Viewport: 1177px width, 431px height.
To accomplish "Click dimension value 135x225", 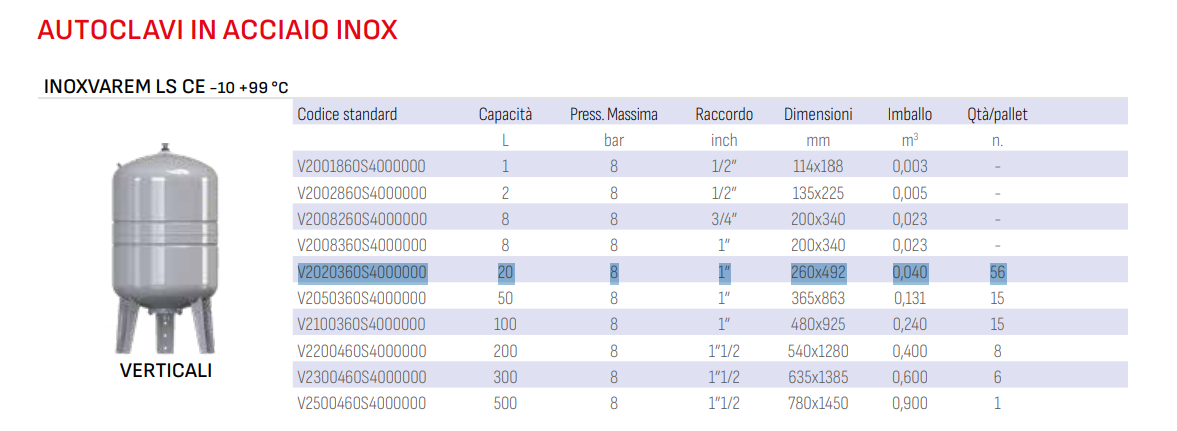I will point(818,193).
